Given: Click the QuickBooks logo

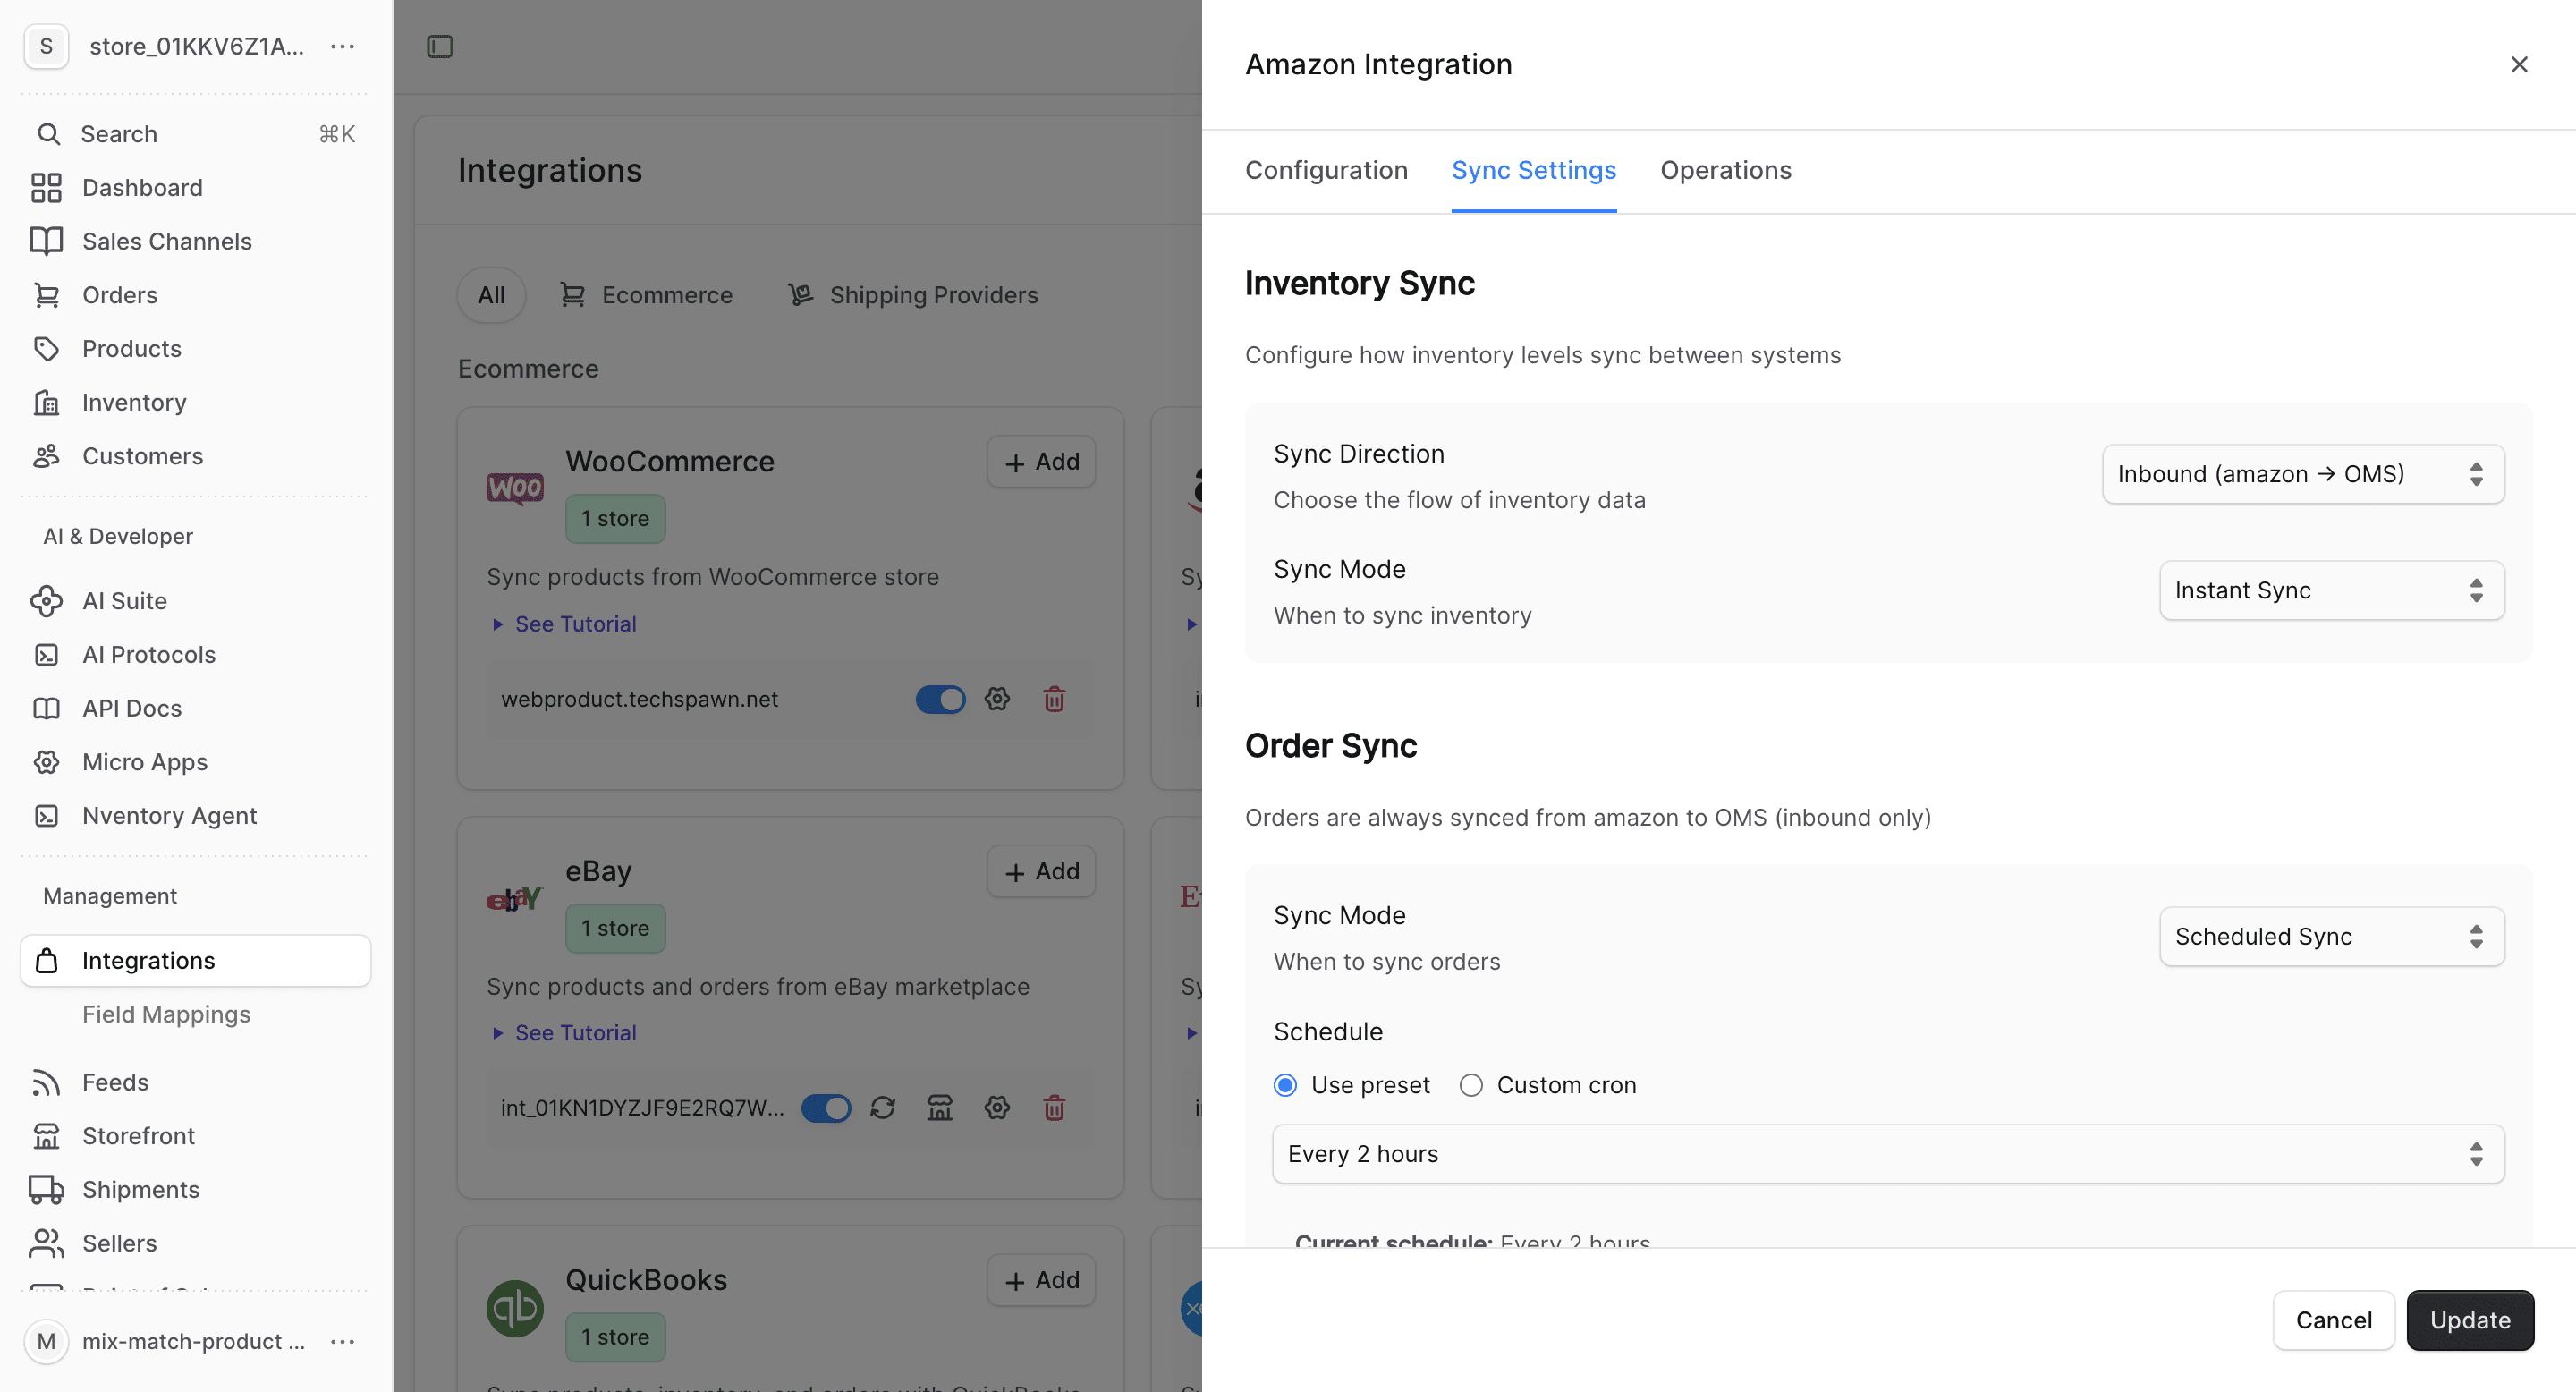Looking at the screenshot, I should [515, 1308].
